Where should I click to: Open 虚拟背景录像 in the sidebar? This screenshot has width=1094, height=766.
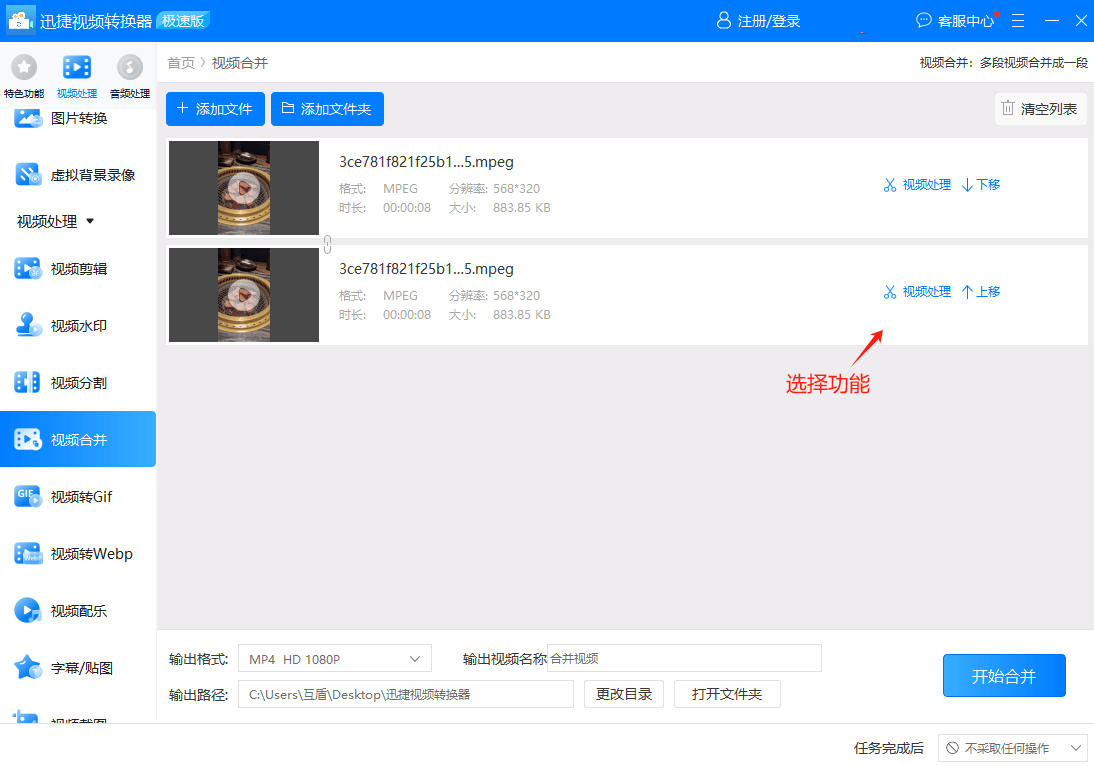point(78,175)
